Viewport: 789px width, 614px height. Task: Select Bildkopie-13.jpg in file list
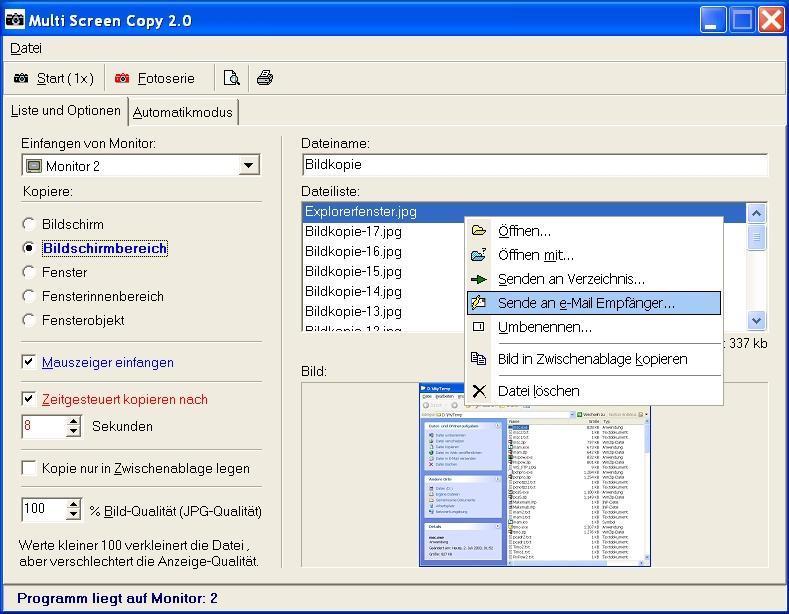pyautogui.click(x=353, y=312)
